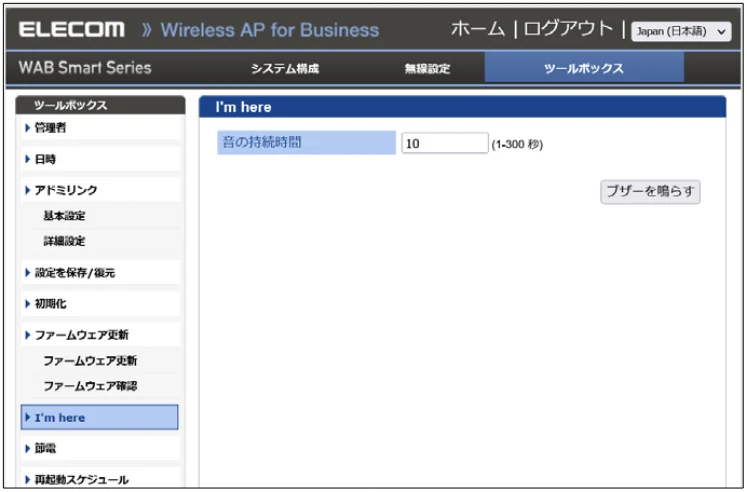
Task: Click the WAB Smart Series text
Action: click(85, 68)
